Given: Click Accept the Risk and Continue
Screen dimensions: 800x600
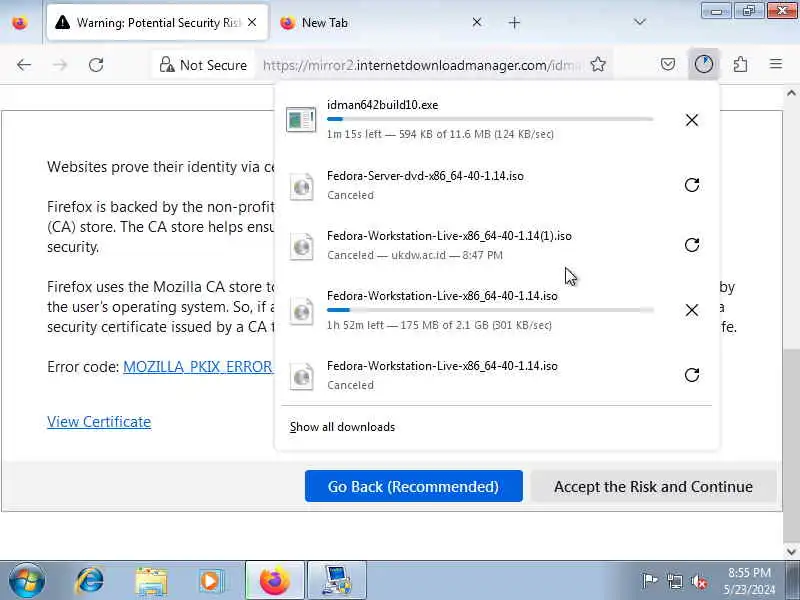Looking at the screenshot, I should [653, 486].
